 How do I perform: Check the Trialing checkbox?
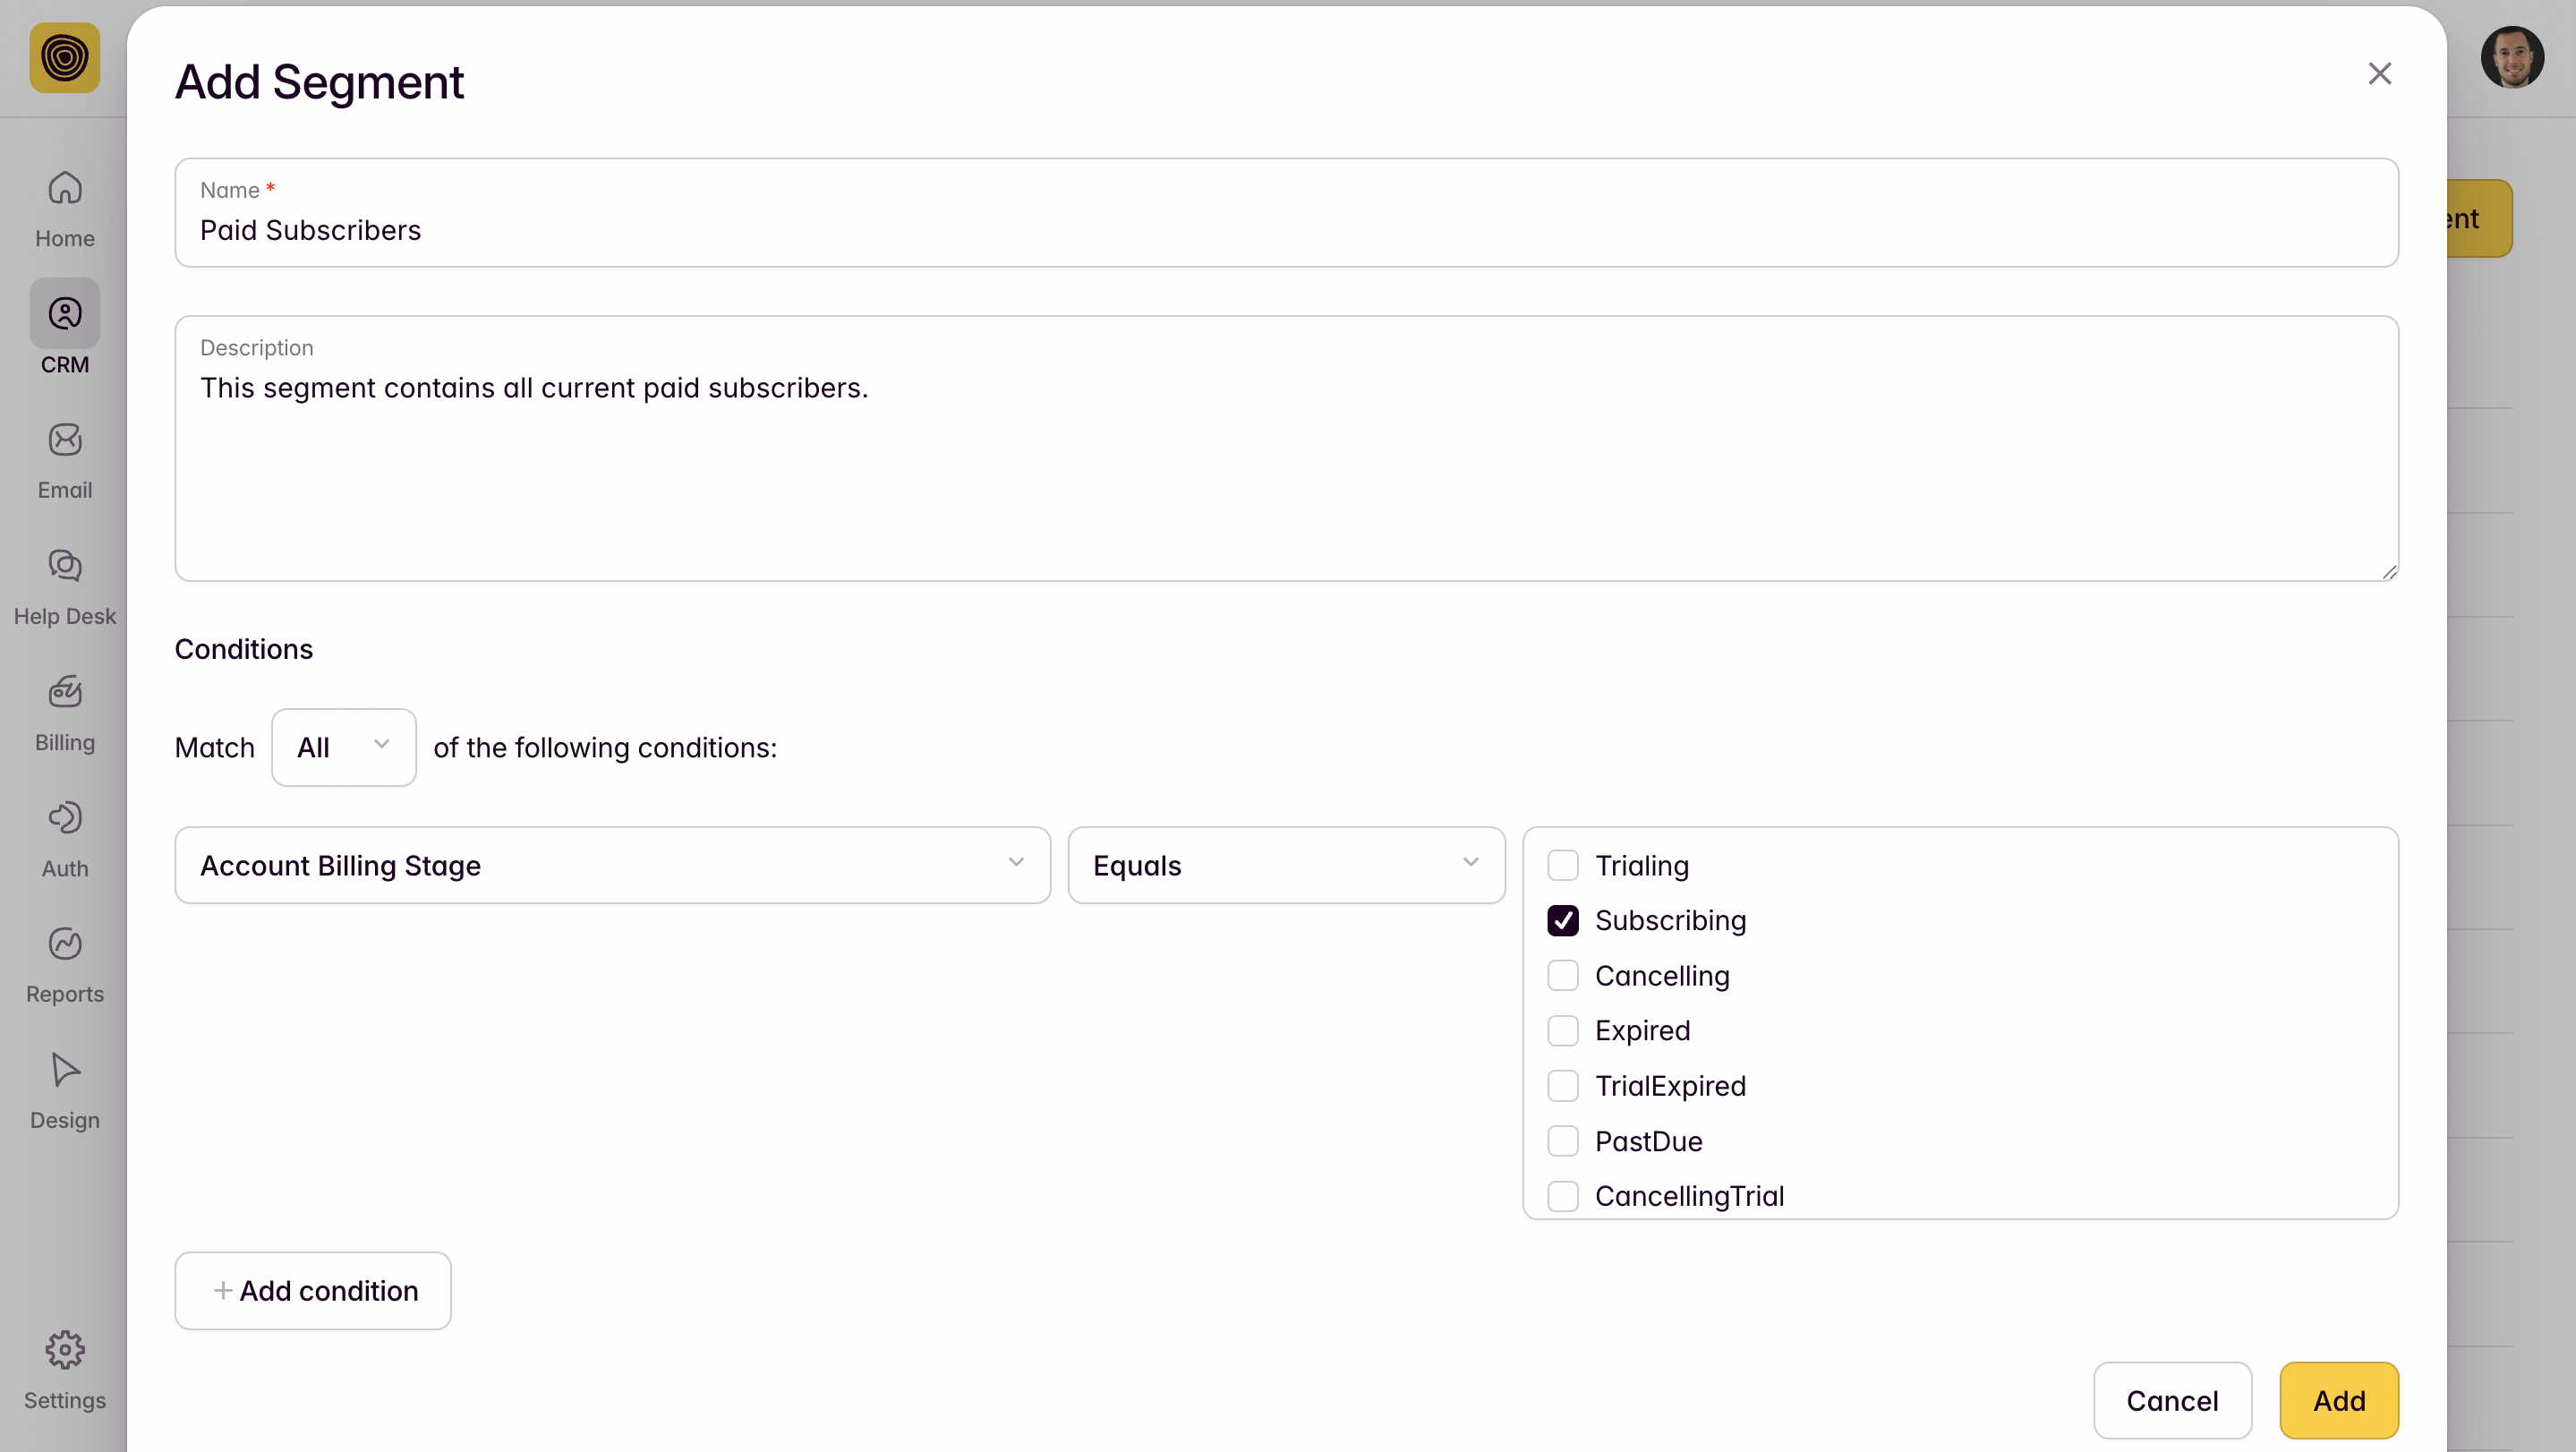1563,865
